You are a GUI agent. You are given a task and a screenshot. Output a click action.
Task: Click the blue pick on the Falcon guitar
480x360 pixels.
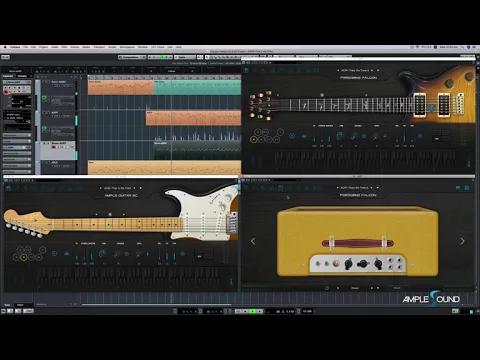(431, 108)
